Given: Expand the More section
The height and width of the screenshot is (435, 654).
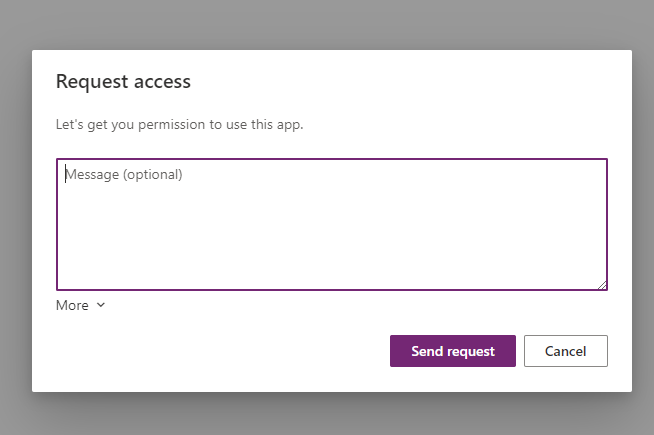Looking at the screenshot, I should point(81,306).
